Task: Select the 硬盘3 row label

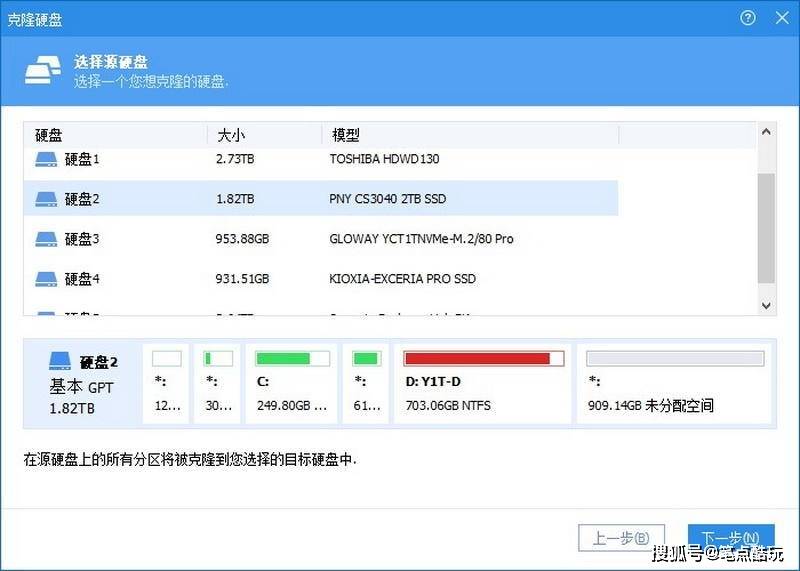Action: pos(82,239)
